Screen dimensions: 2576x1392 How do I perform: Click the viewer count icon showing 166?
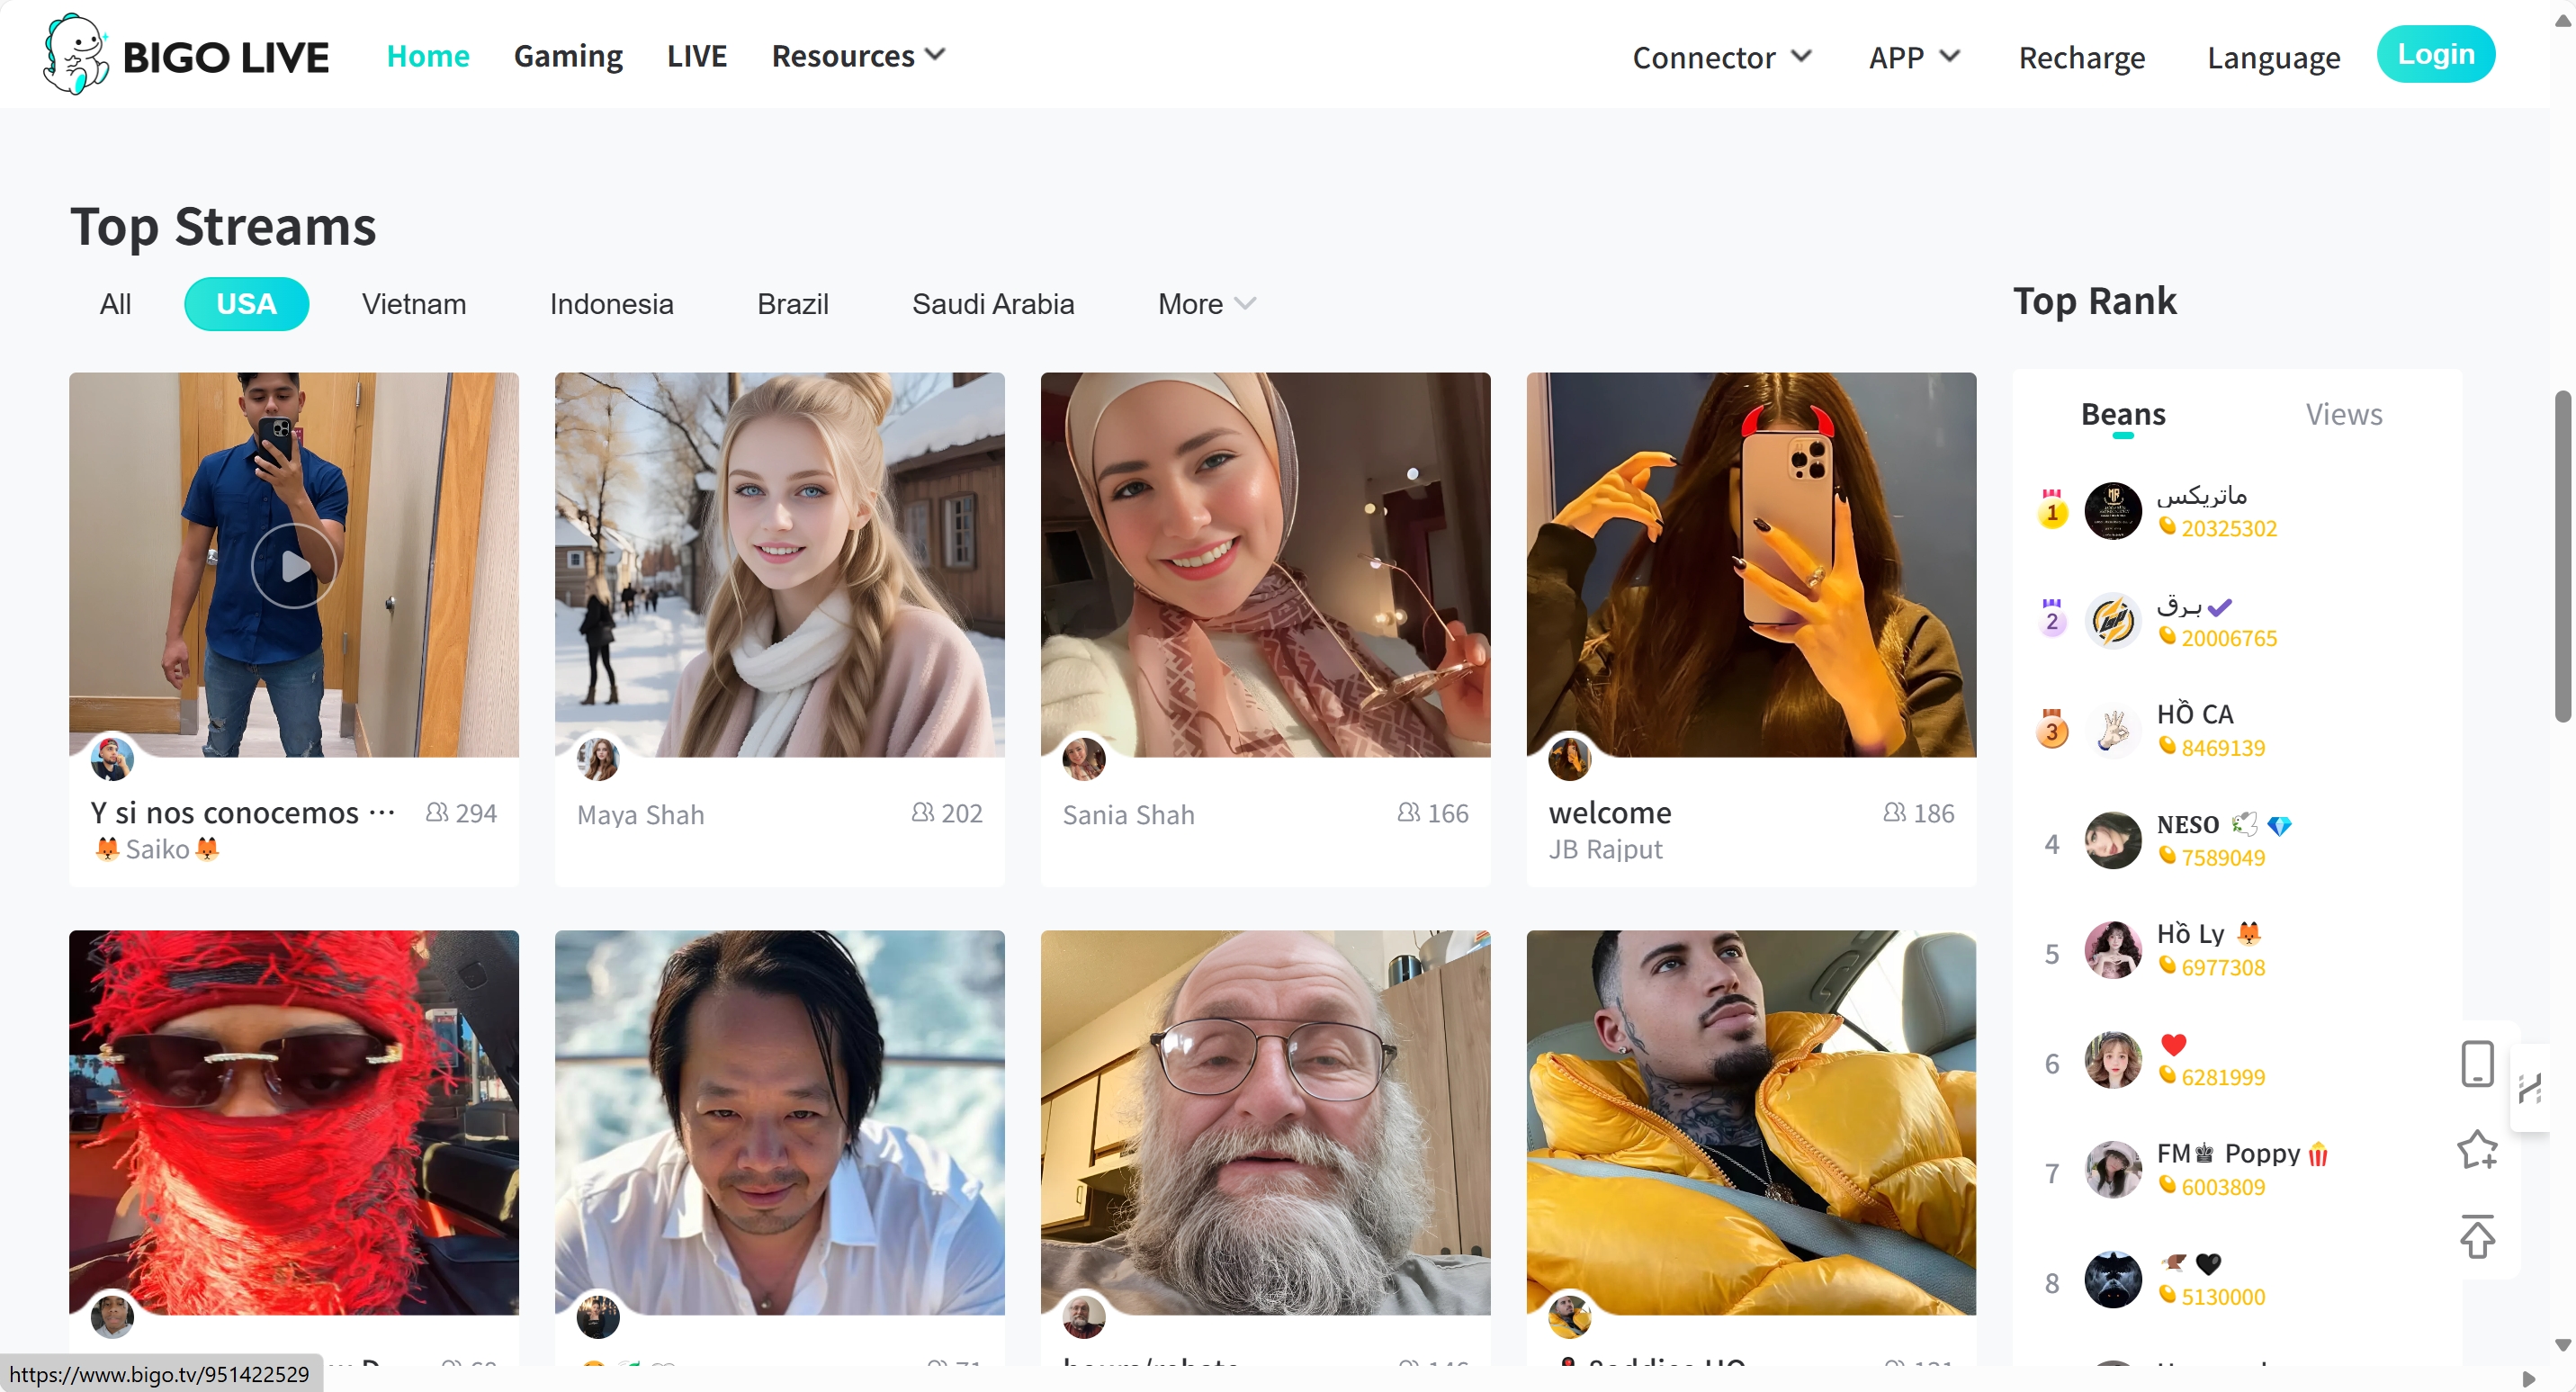point(1408,812)
